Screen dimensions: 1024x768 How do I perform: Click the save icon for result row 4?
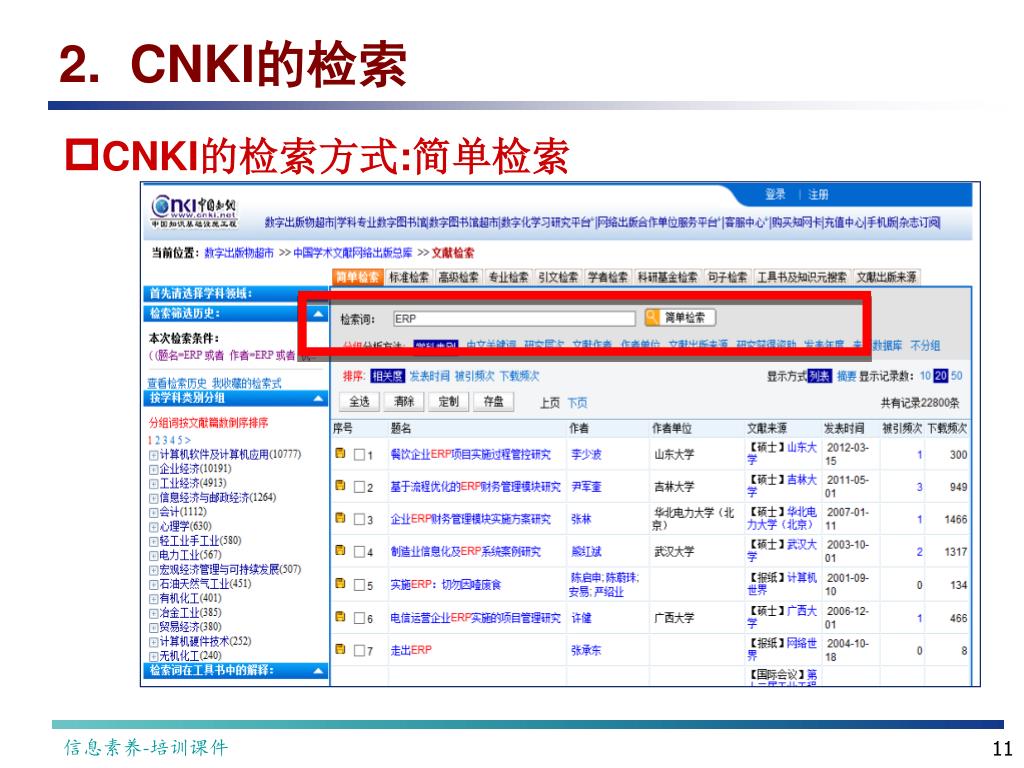tap(340, 551)
